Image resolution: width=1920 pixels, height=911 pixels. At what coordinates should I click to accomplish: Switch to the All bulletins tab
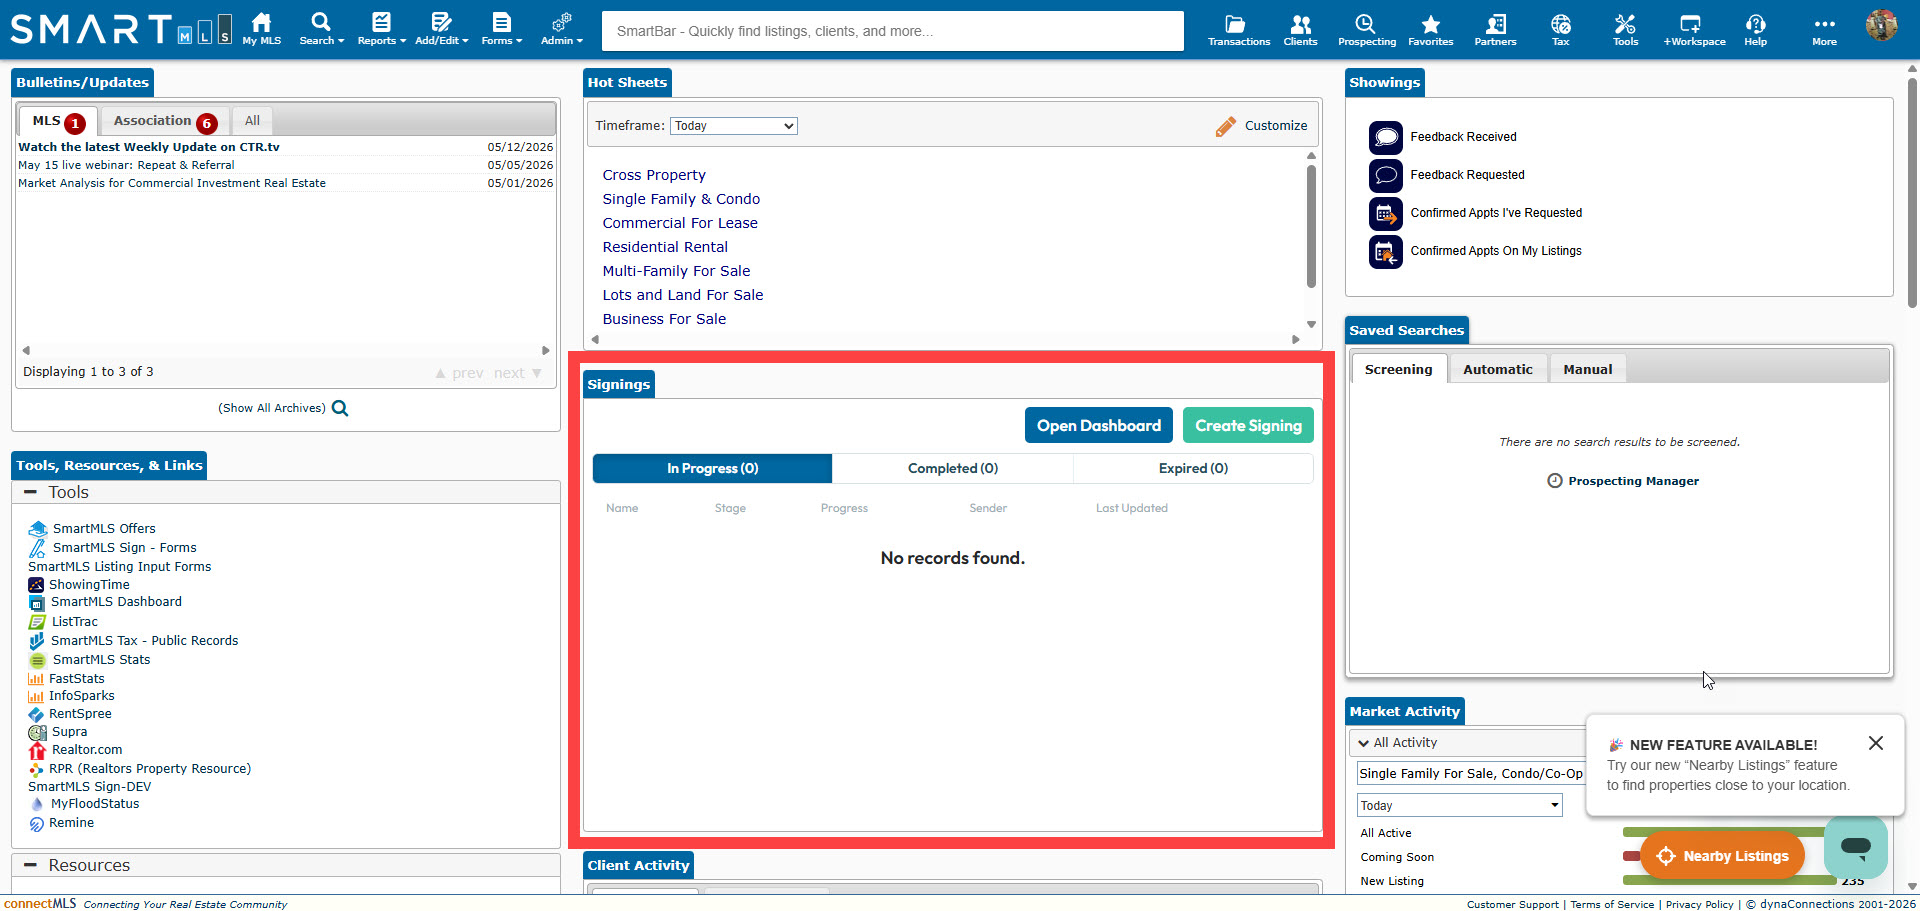click(252, 121)
